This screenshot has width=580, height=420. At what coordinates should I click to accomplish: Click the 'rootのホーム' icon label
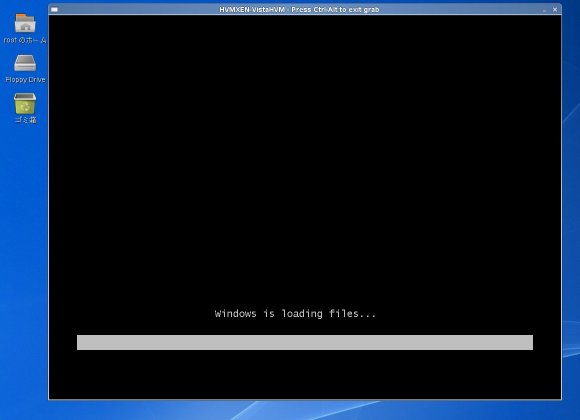tap(25, 40)
